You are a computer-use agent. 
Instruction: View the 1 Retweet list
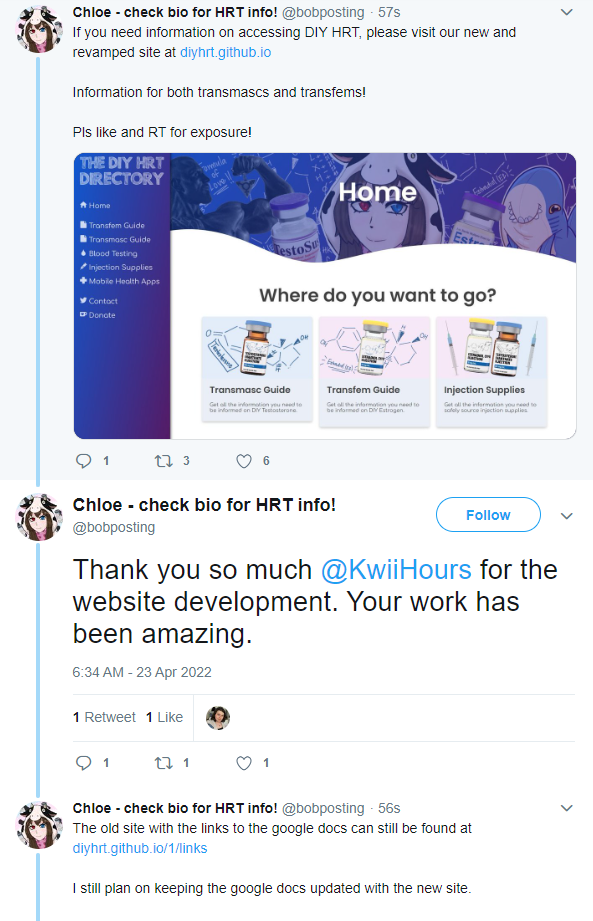click(104, 717)
